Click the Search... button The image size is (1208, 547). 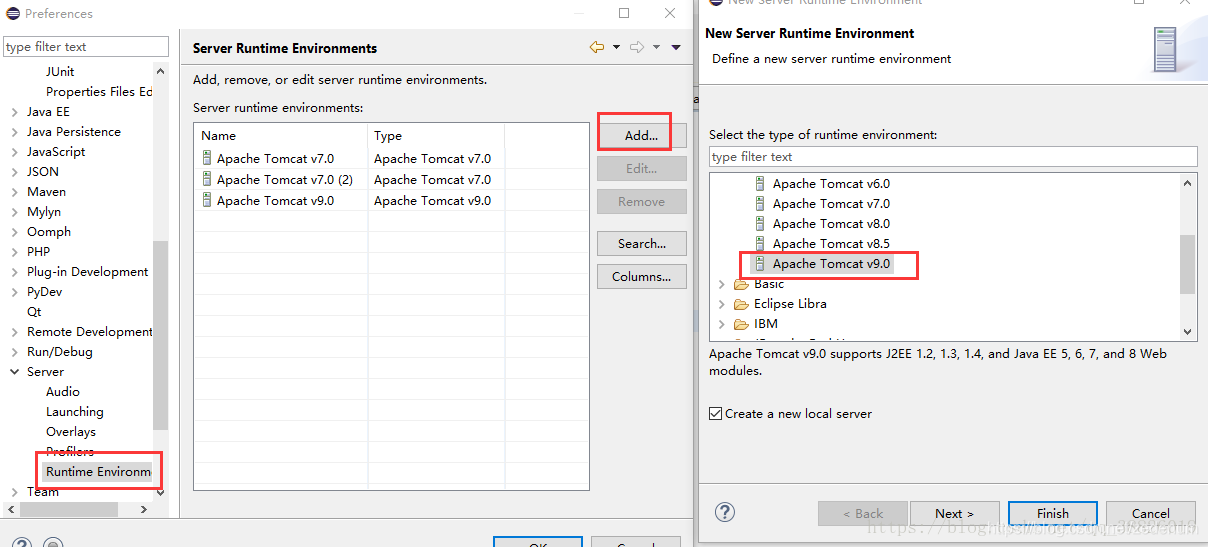[x=642, y=243]
